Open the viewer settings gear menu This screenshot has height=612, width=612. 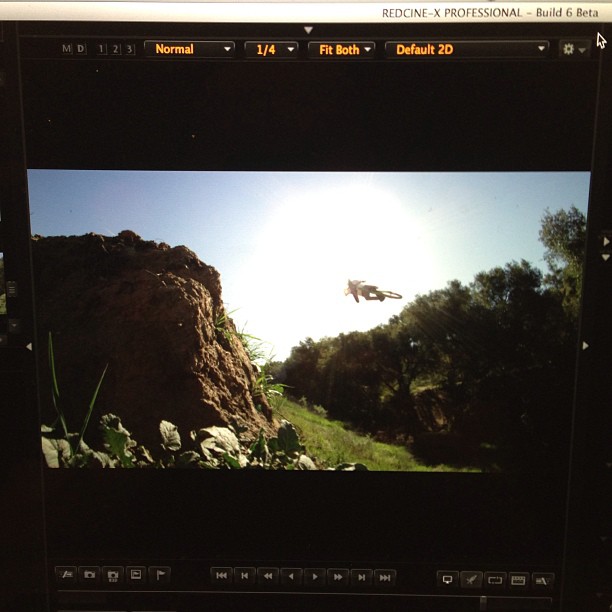point(573,49)
